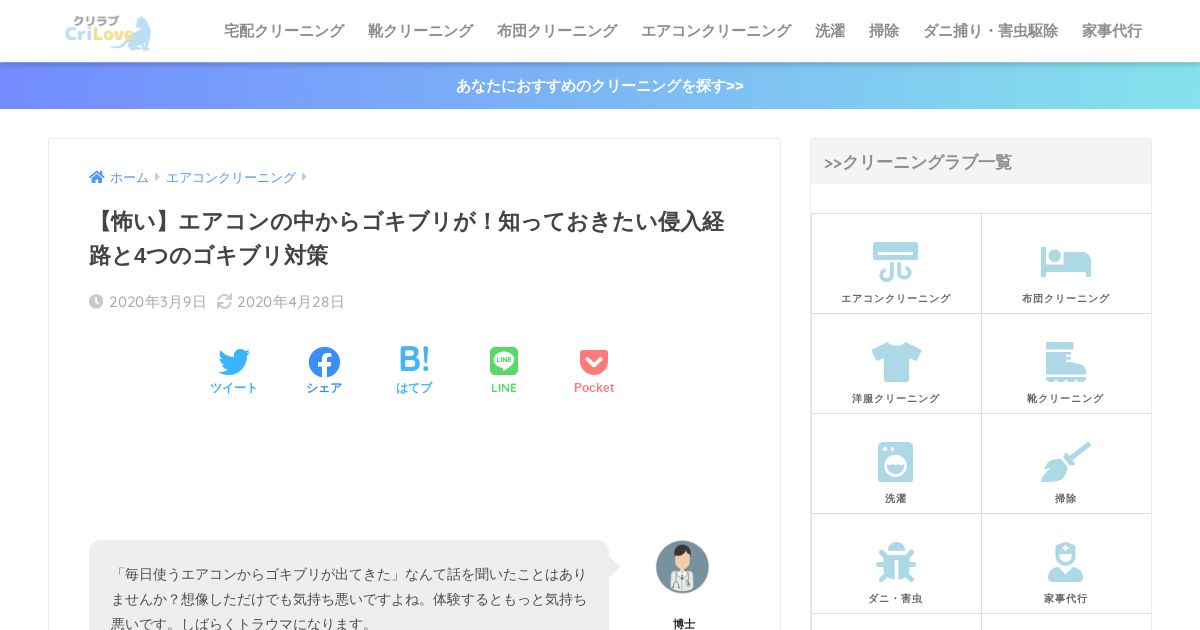
Task: Open the sidebar 掃除 label
Action: click(1065, 498)
